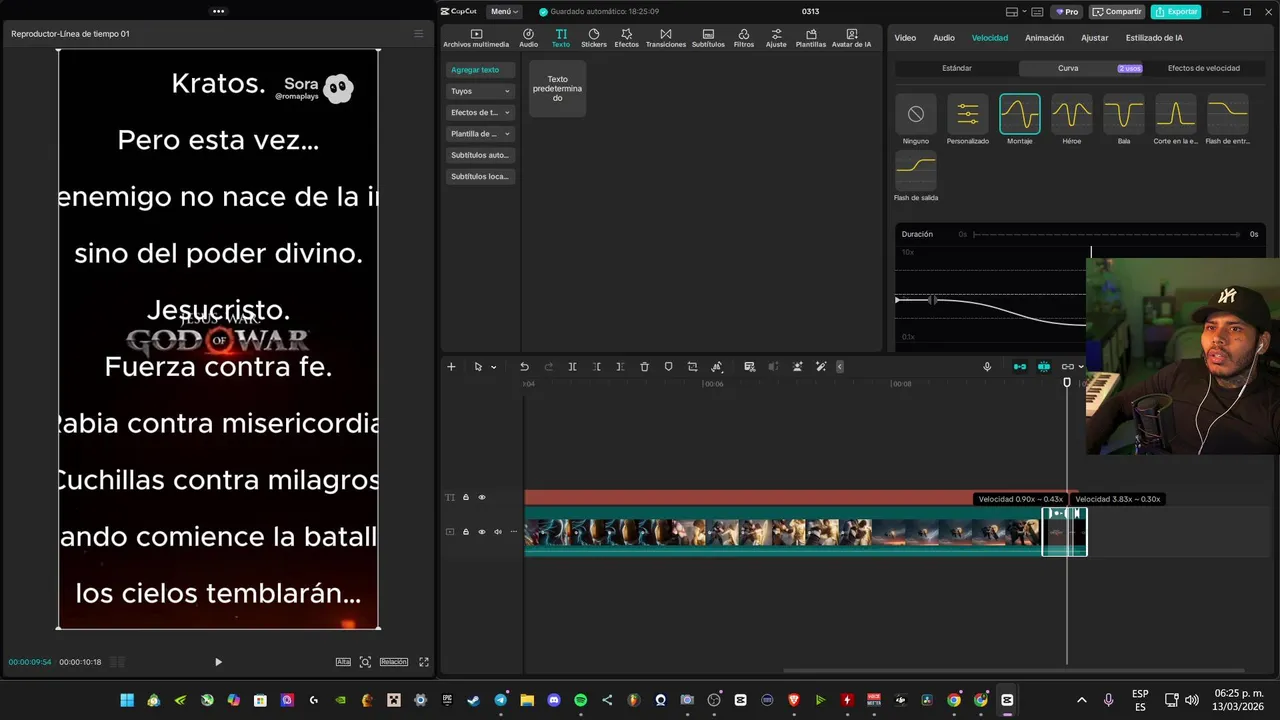Screen dimensions: 1280x720
Task: Add a marker with the shield icon
Action: (668, 367)
